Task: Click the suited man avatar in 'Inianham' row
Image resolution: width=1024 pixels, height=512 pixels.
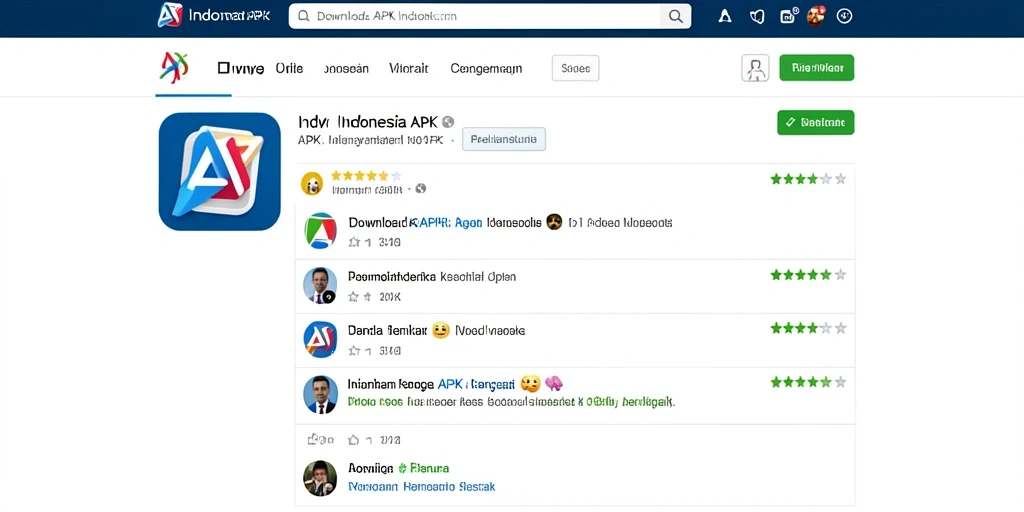Action: coord(321,394)
